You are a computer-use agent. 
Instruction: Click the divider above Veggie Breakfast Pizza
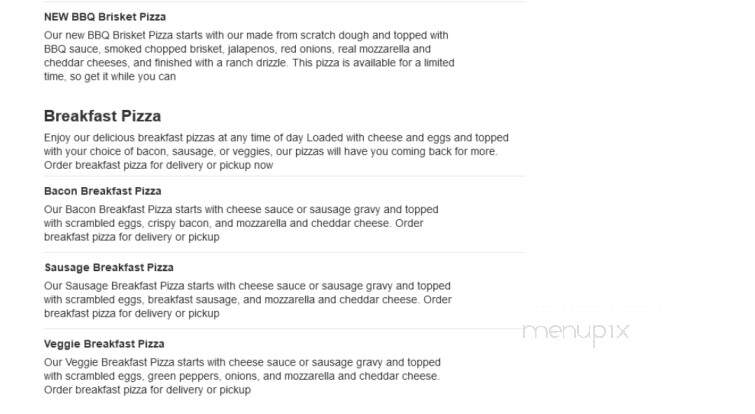point(284,329)
